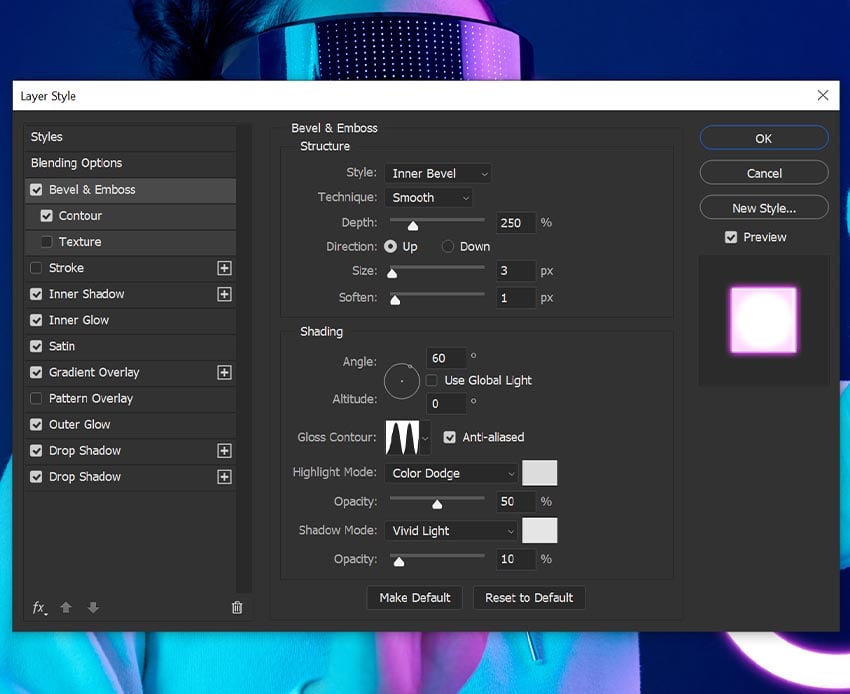Open the fx add layer style menu
850x694 pixels.
click(x=40, y=608)
